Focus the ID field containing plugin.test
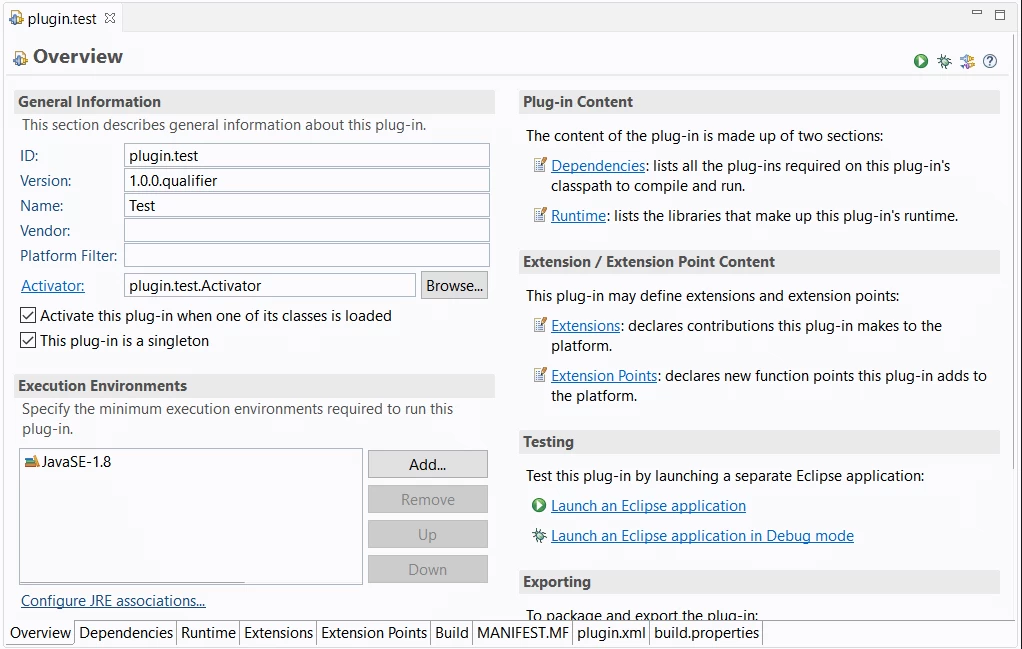Screen dimensions: 1022x649 (307, 156)
